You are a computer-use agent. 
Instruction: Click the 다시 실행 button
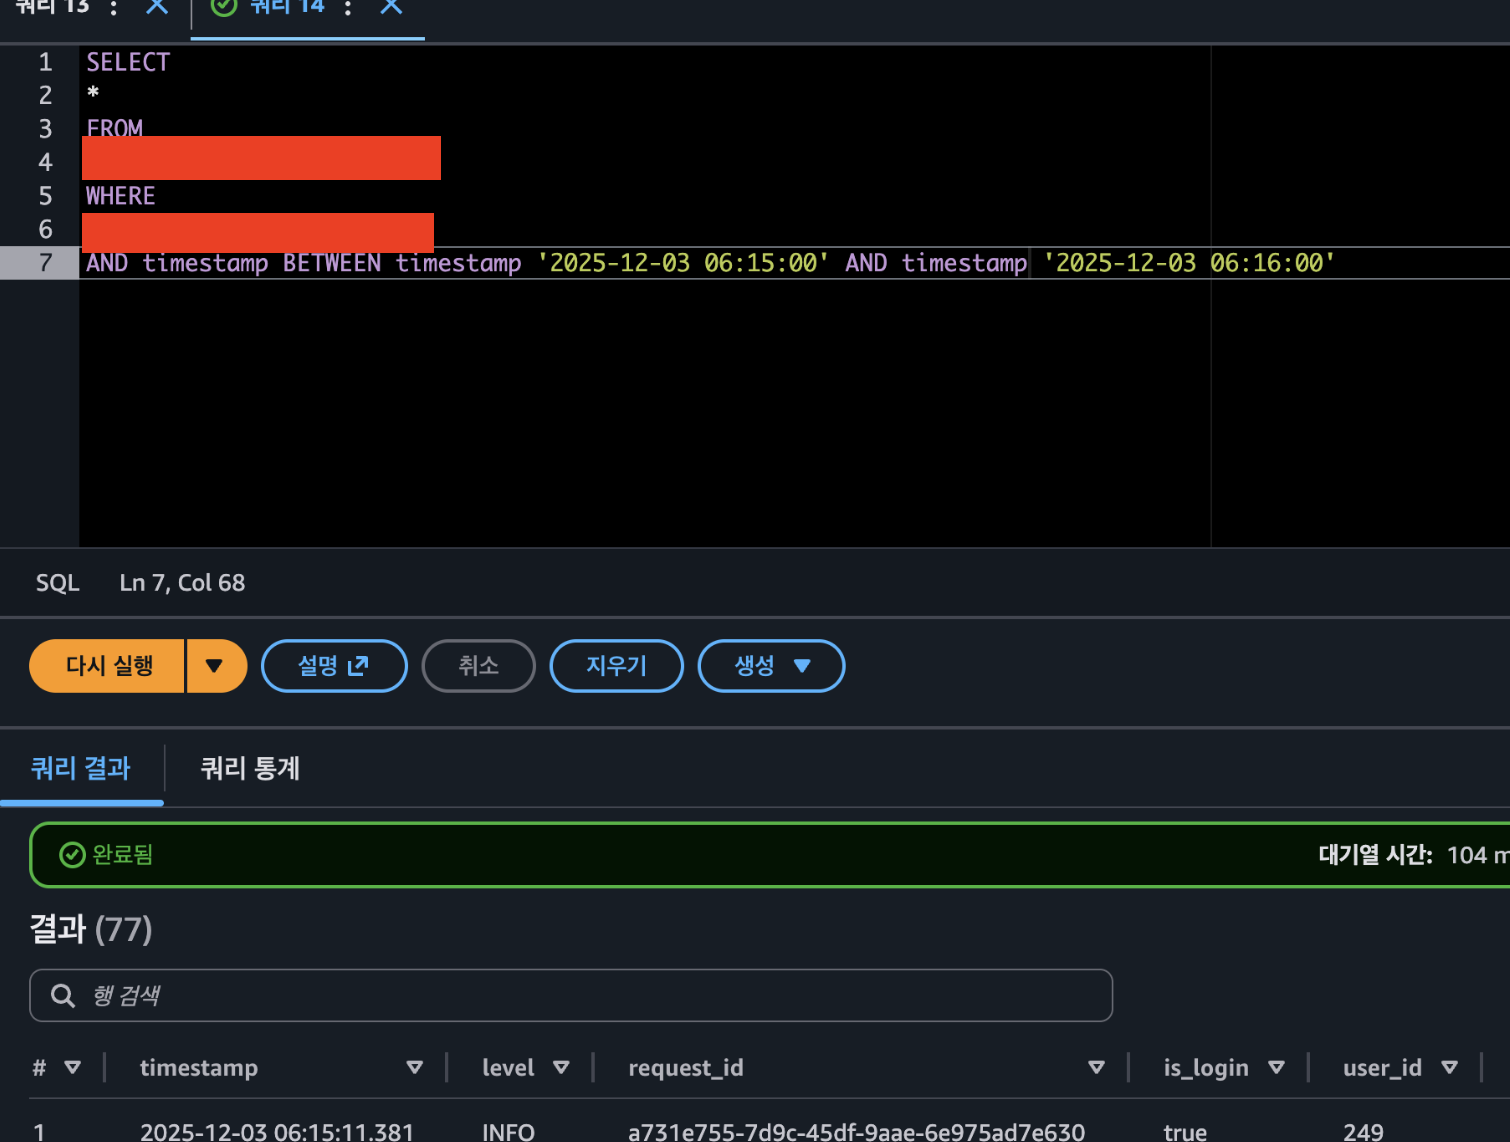click(x=108, y=666)
